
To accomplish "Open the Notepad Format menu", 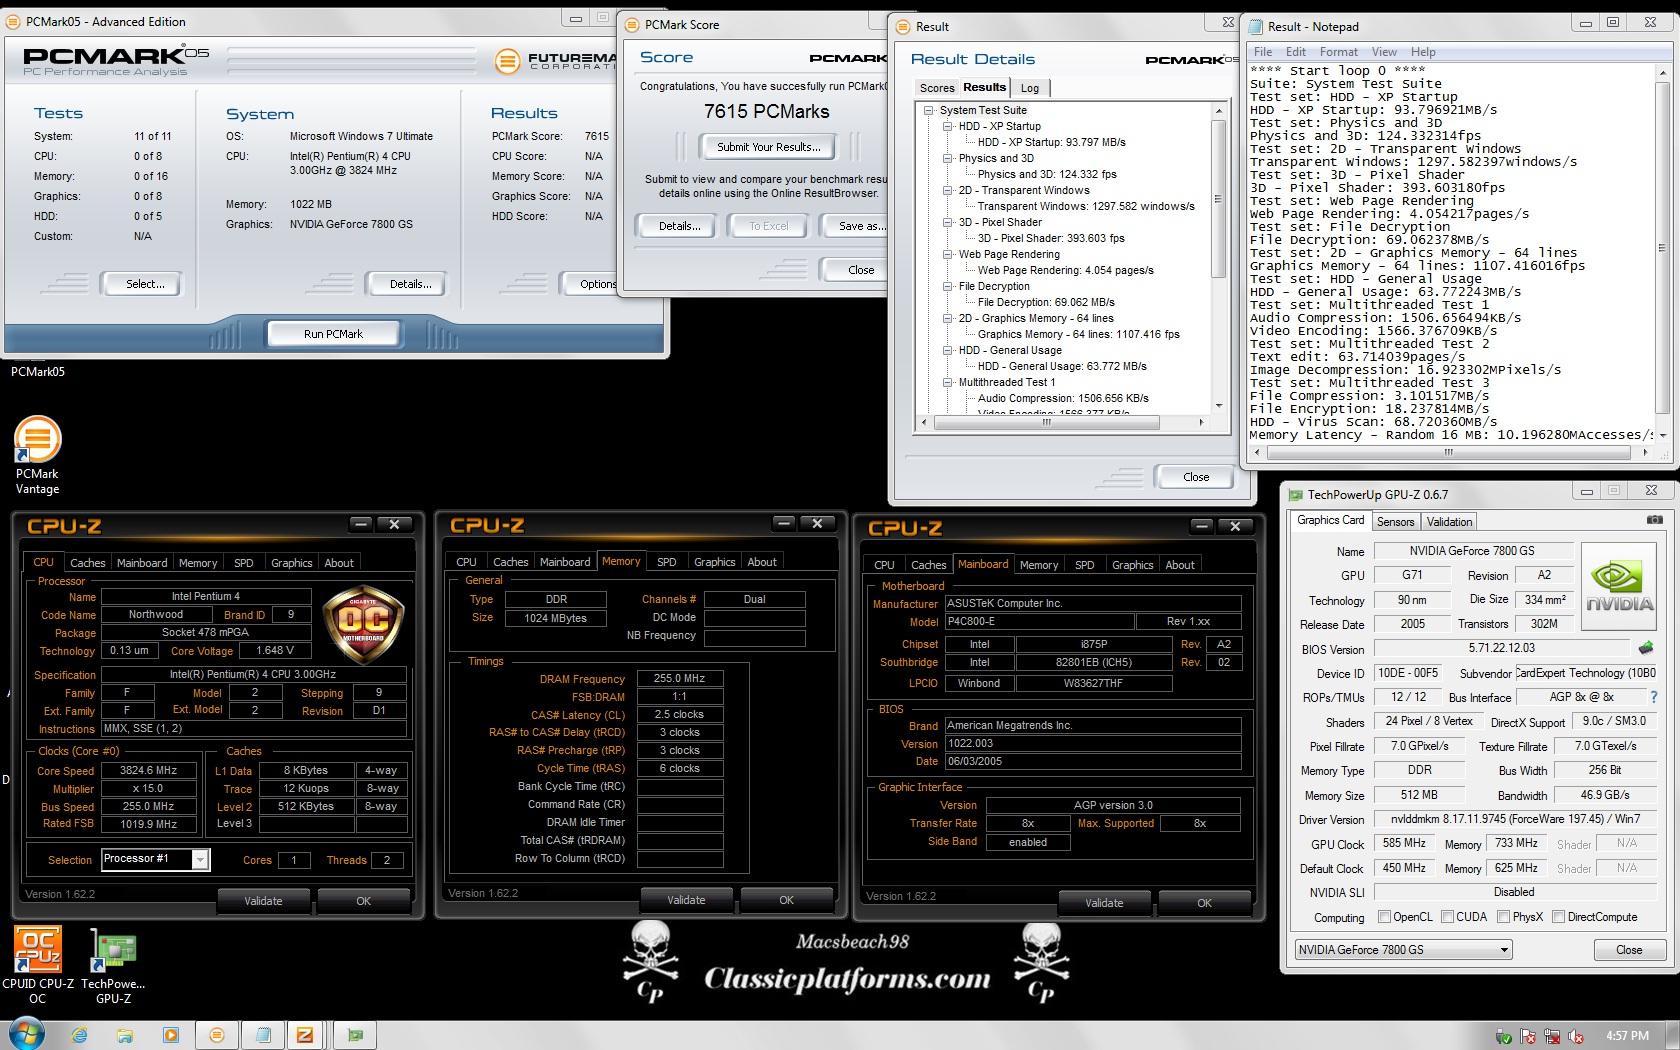I will coord(1338,52).
